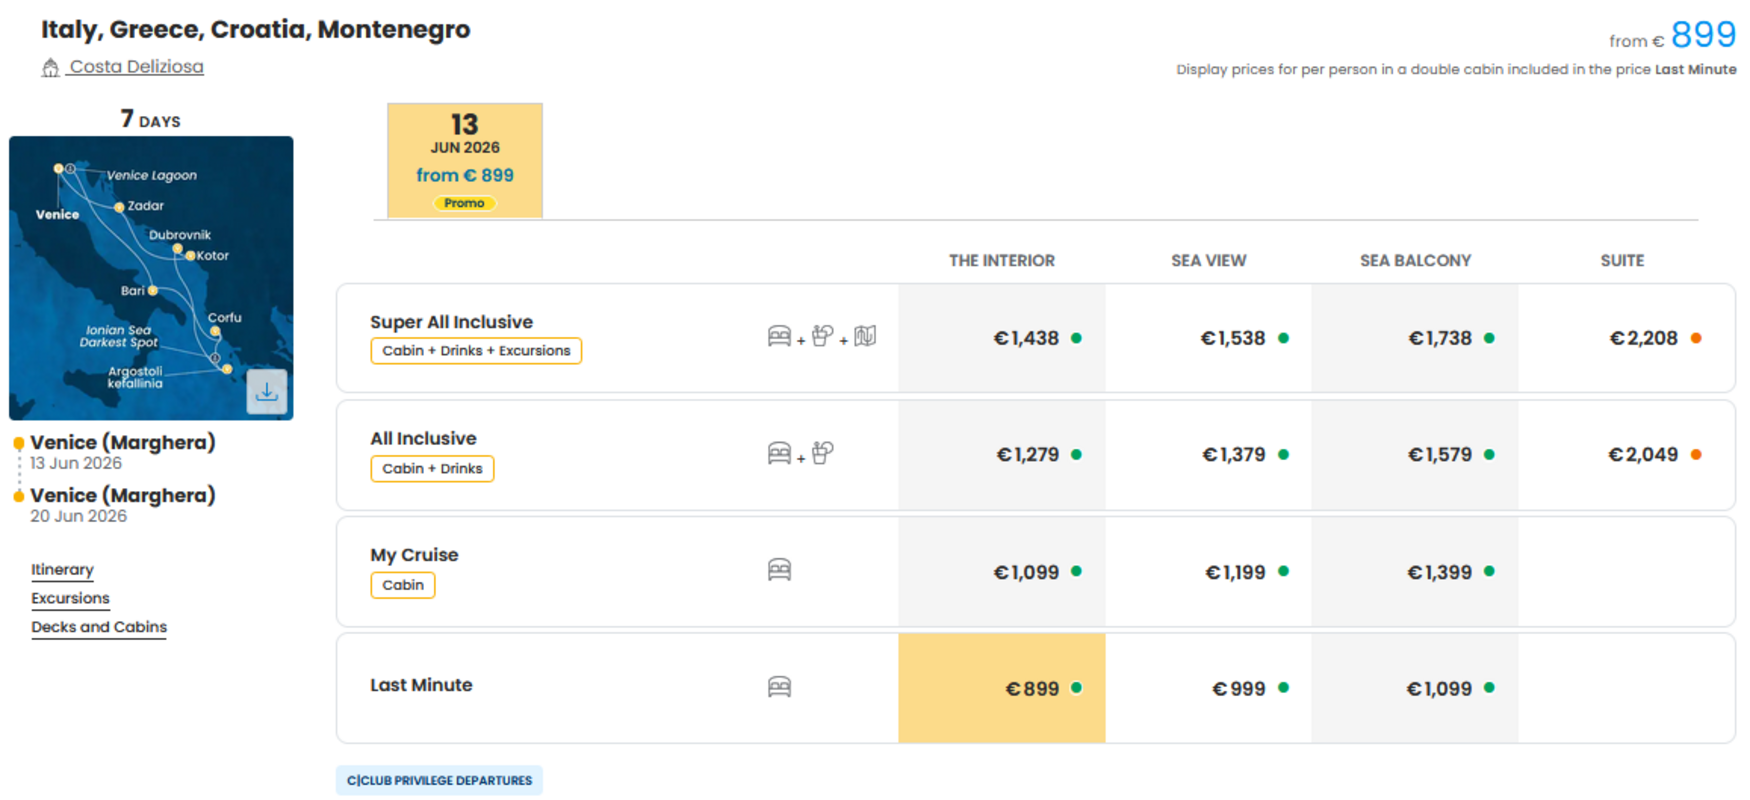
Task: Download the itinerary map image
Action: click(x=267, y=392)
